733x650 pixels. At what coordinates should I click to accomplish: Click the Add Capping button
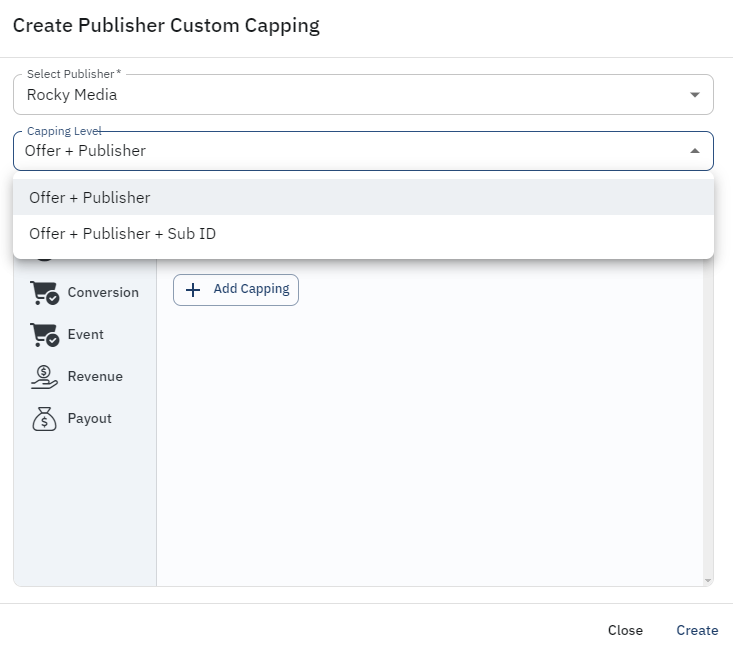point(236,290)
